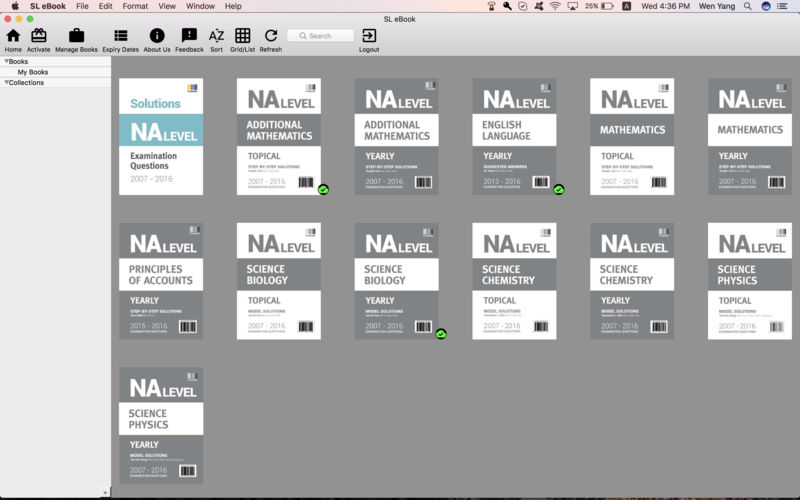Open the Help menu
Viewport: 800px width, 500px height.
[233, 6]
